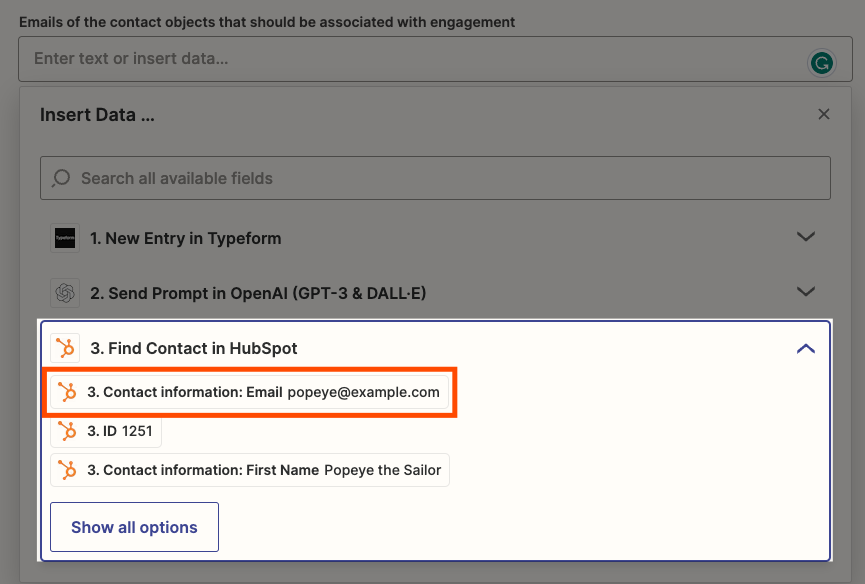Image resolution: width=865 pixels, height=584 pixels.
Task: Collapse the Find Contact in HubSpot chevron
Action: 805,349
